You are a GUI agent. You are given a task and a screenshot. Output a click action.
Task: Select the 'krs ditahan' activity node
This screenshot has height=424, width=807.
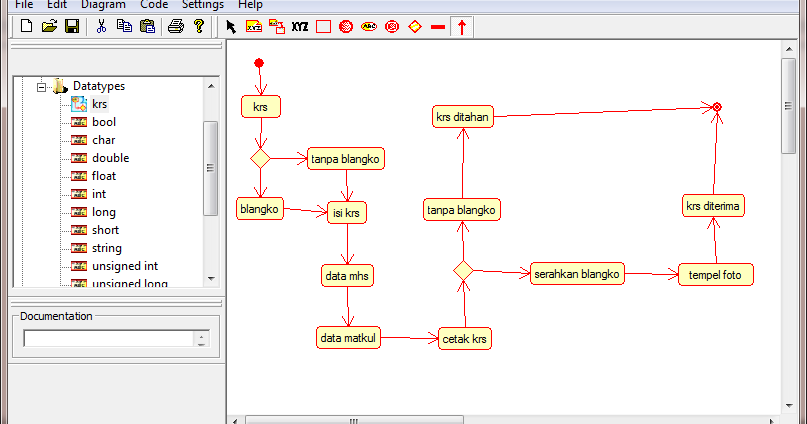[x=462, y=117]
